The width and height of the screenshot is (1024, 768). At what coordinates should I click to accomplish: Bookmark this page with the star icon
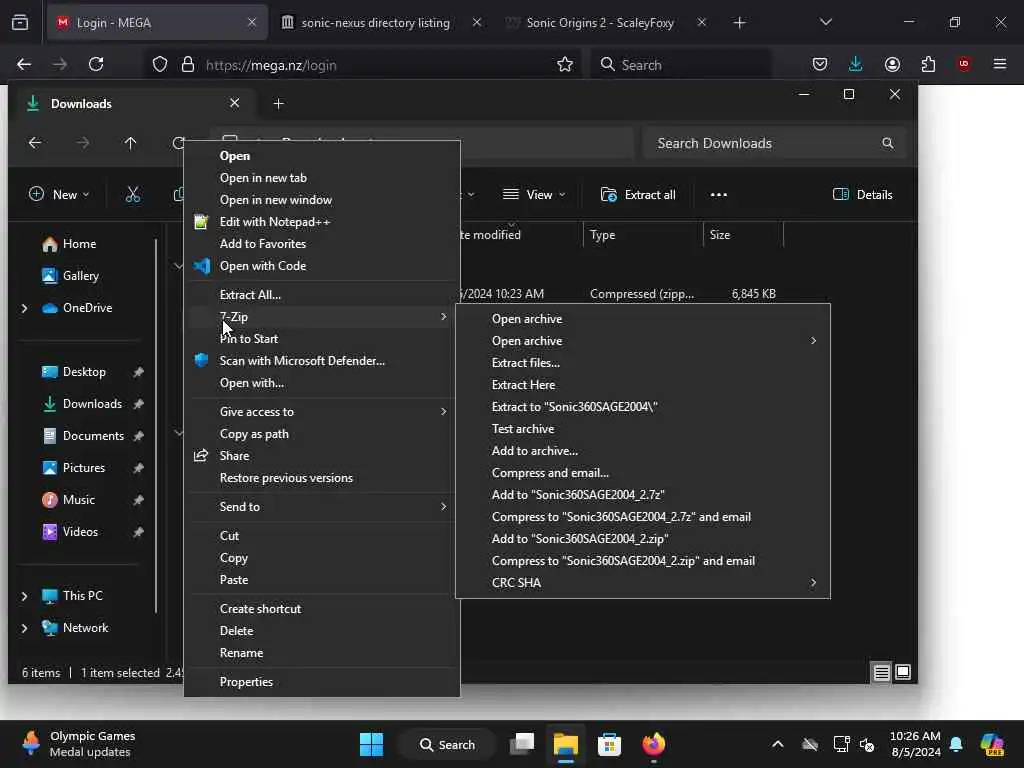pos(565,64)
